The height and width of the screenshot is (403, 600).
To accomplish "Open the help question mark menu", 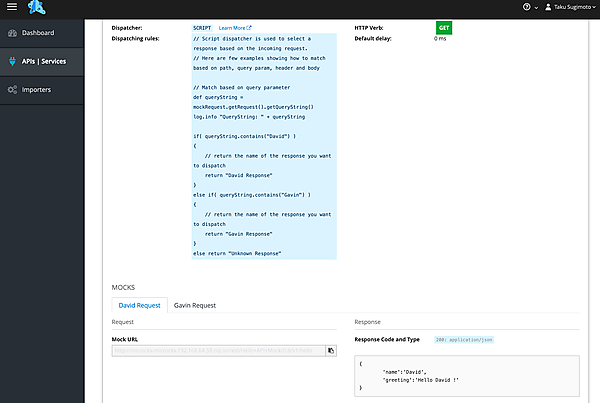I will coord(527,8).
